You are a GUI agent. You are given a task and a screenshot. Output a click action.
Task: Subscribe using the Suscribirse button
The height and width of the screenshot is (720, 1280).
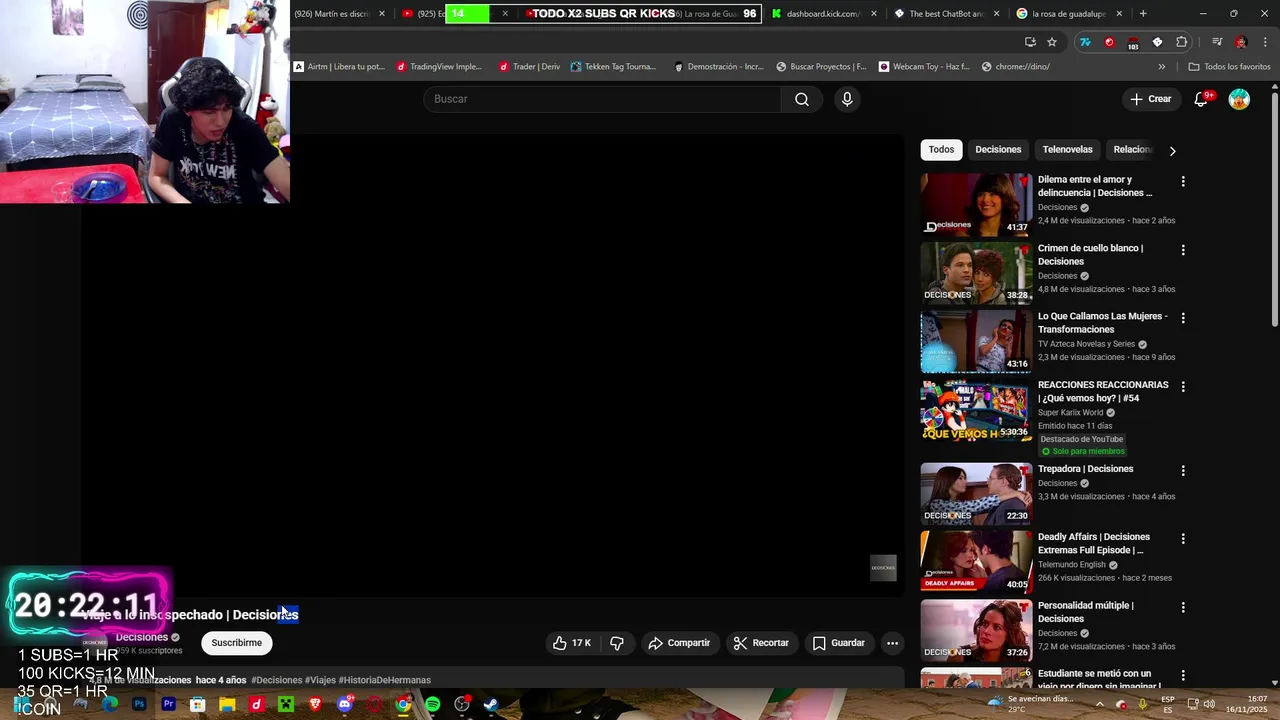click(x=236, y=643)
